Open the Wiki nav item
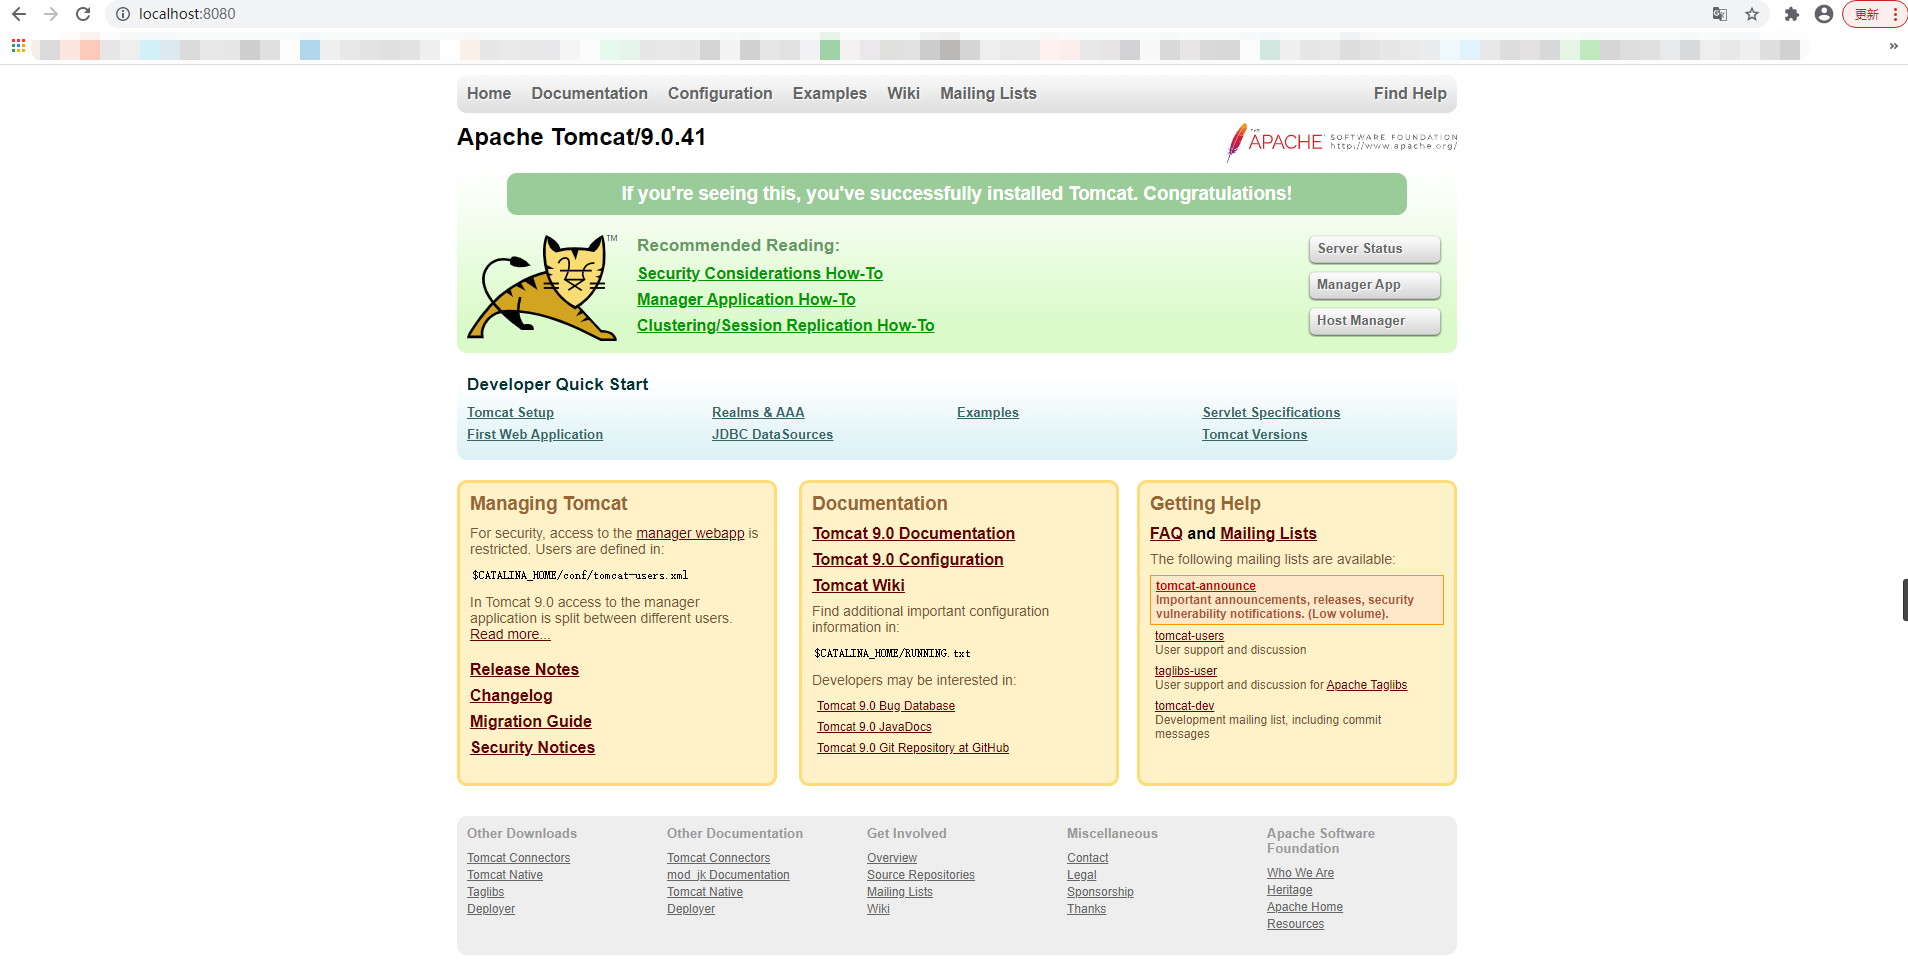 (903, 93)
